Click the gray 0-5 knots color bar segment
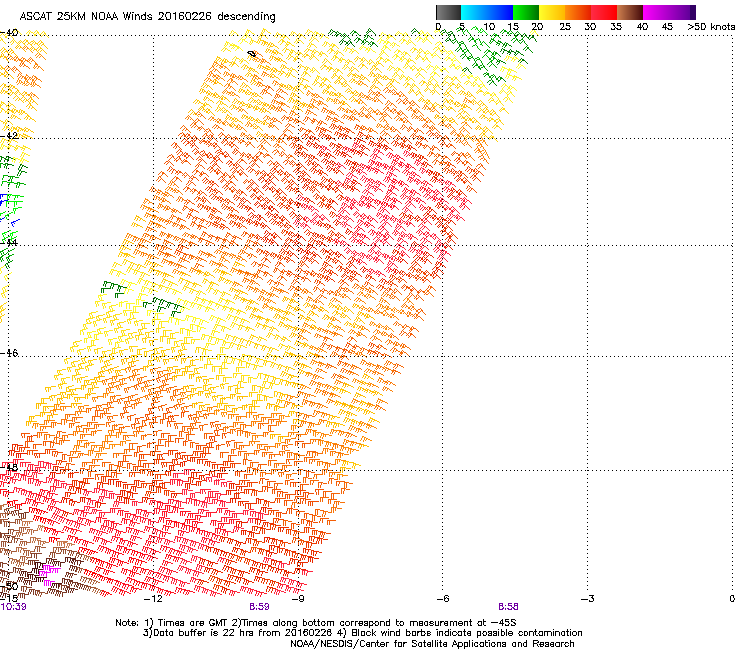Viewport: 740px width, 650px height. point(448,12)
